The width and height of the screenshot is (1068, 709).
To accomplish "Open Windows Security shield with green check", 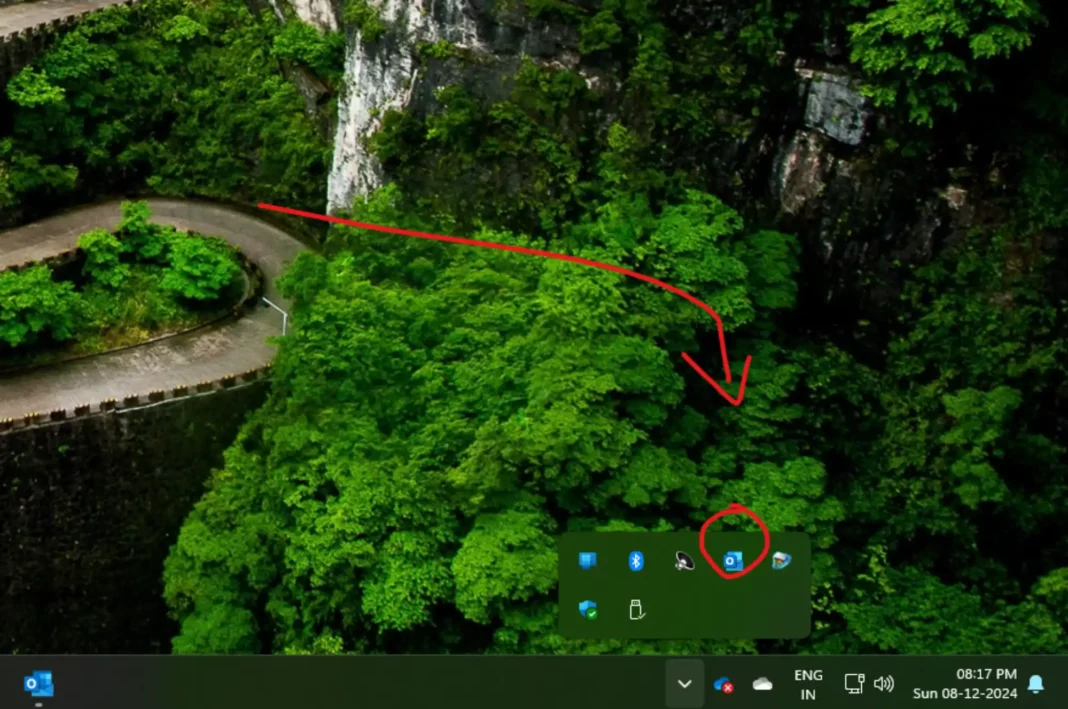I will click(587, 609).
